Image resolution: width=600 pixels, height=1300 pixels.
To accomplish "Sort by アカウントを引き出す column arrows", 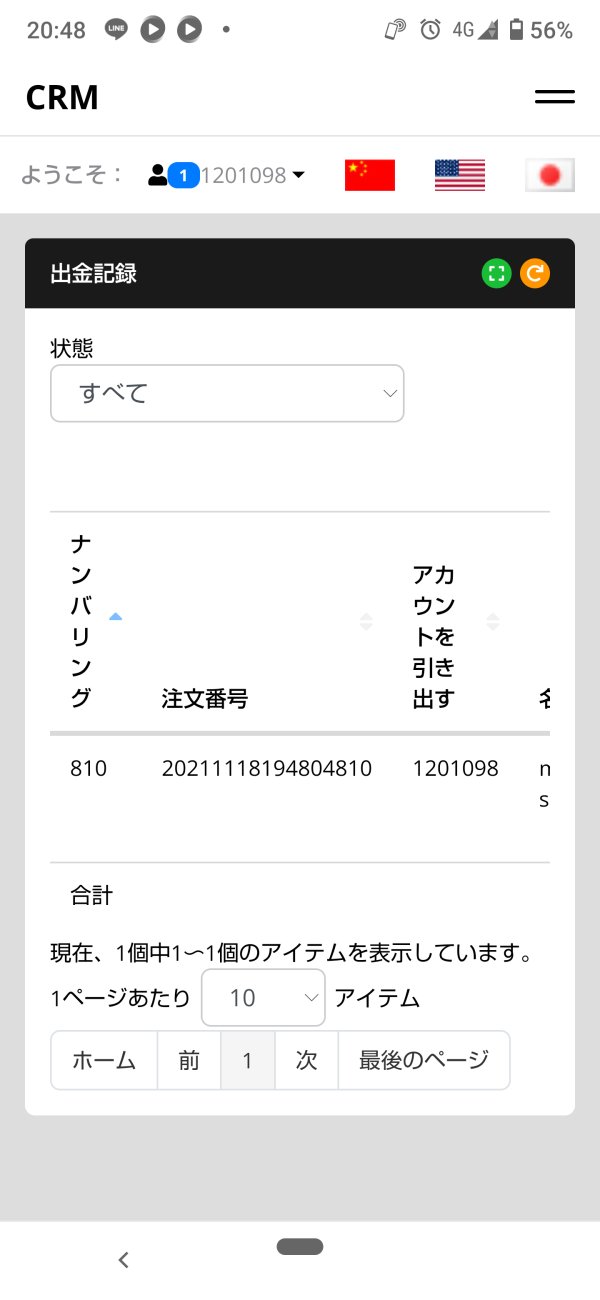I will tap(492, 622).
